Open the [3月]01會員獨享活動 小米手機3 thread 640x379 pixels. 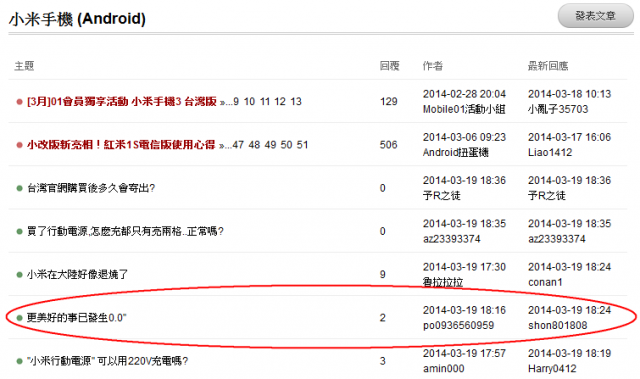(122, 102)
